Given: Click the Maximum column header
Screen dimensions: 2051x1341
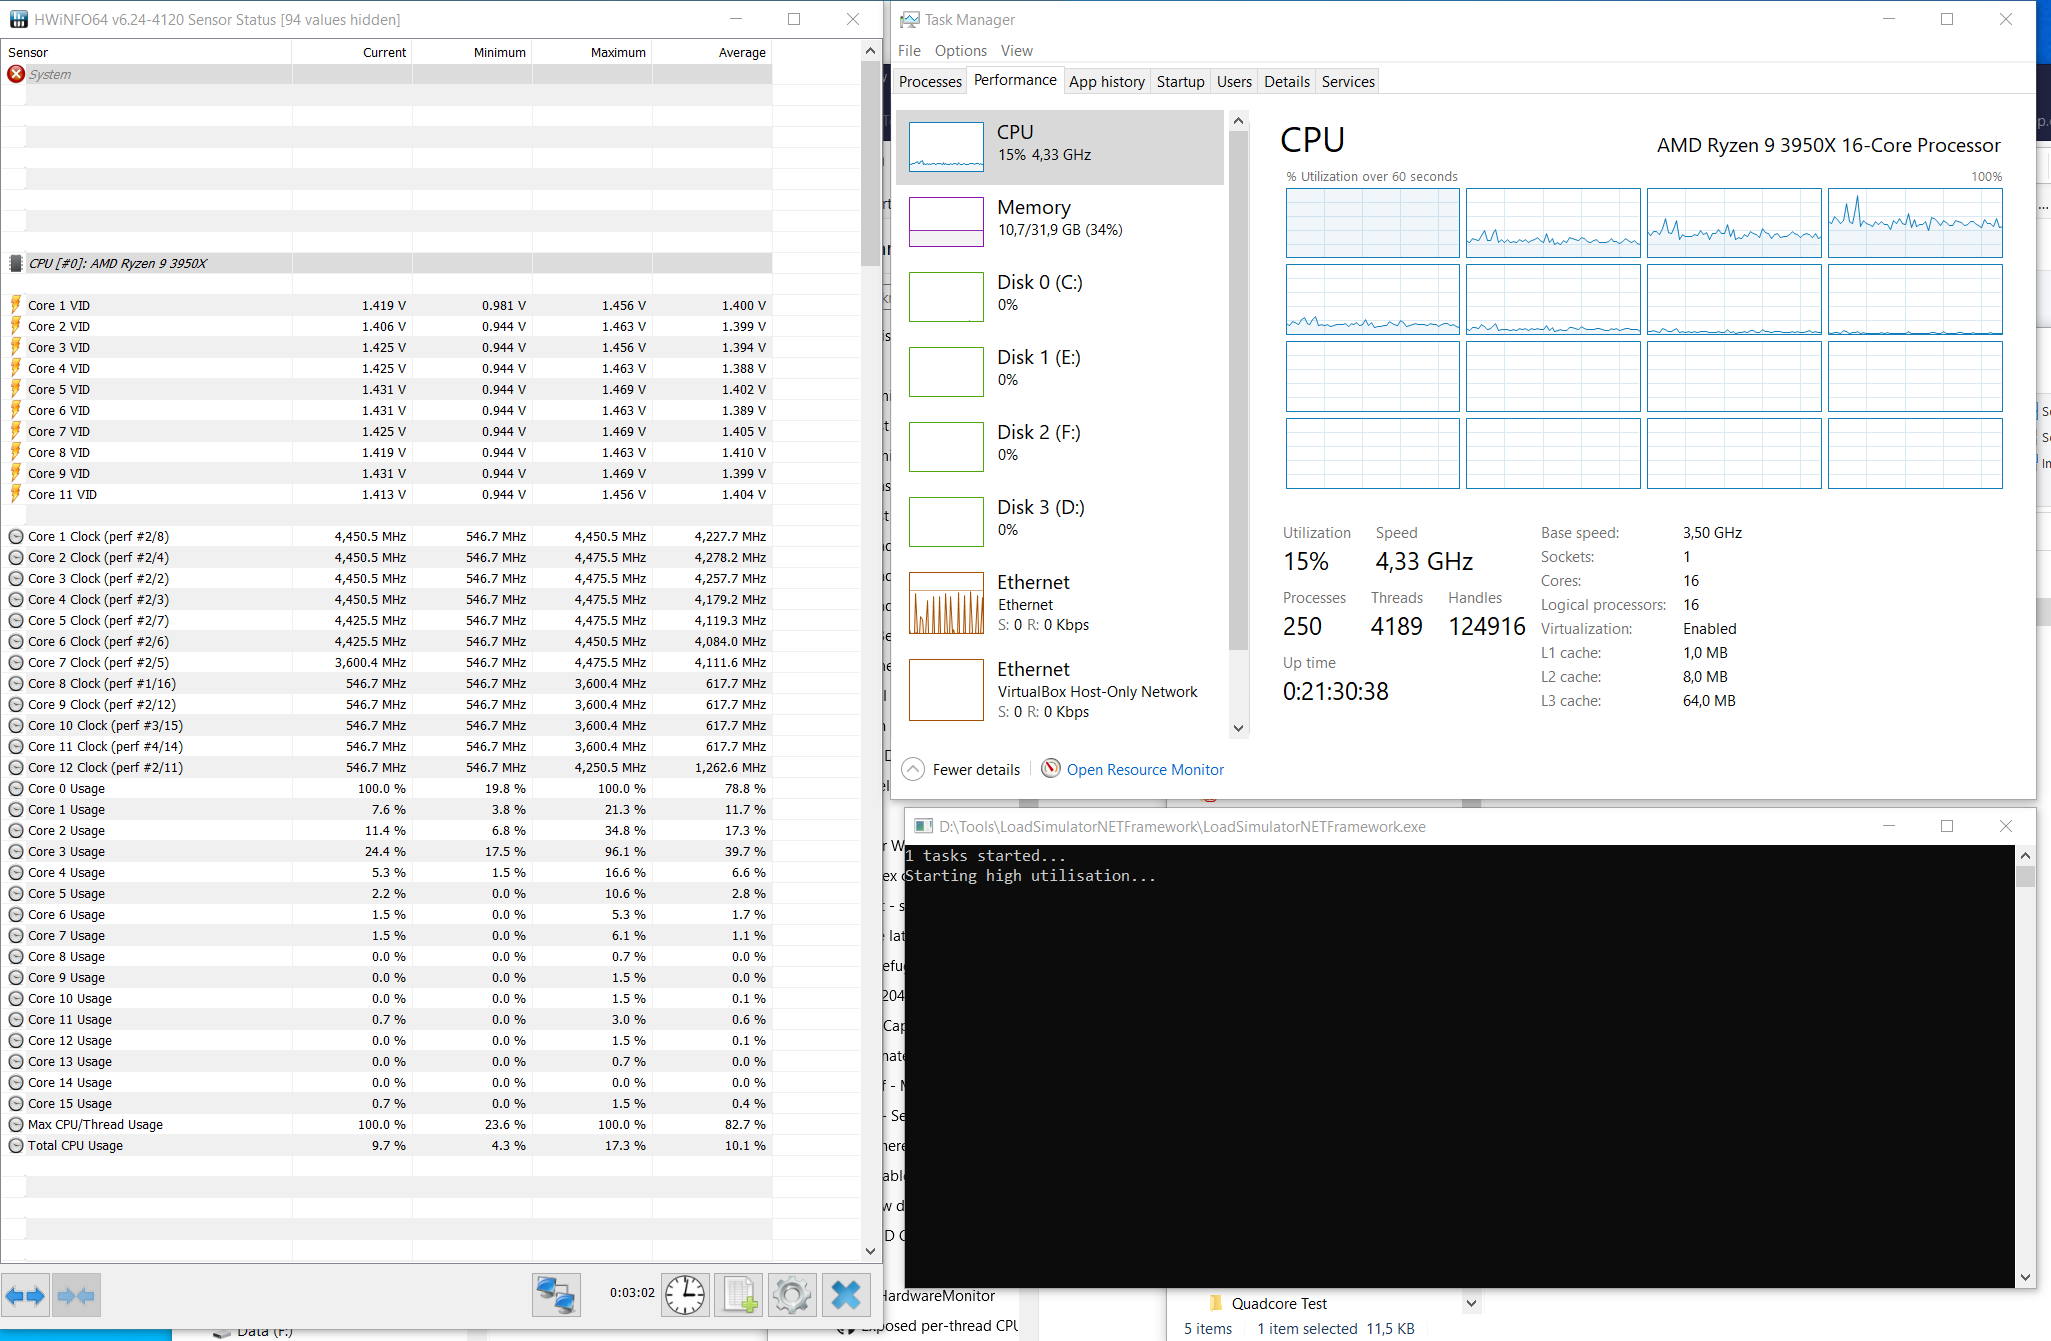Looking at the screenshot, I should [x=617, y=52].
